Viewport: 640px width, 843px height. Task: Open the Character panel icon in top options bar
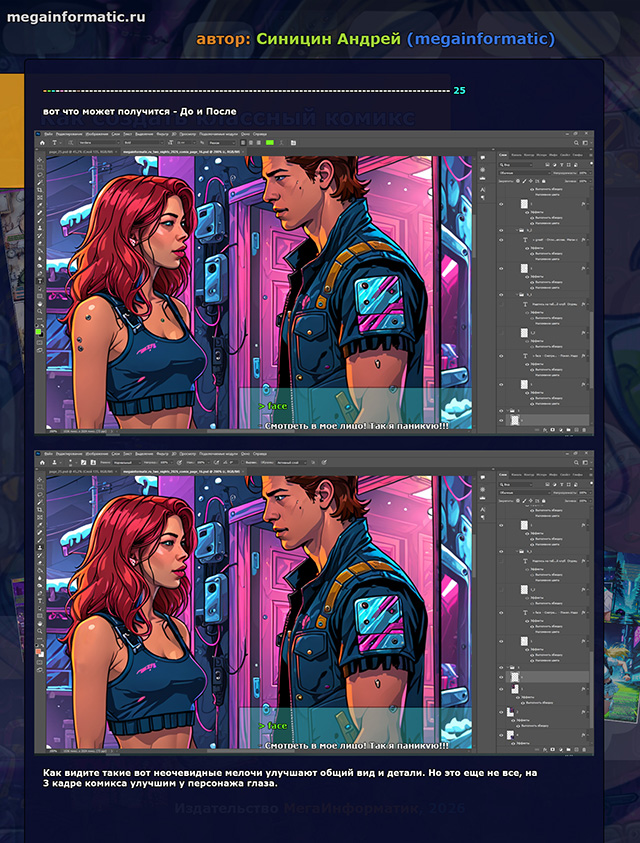point(293,143)
